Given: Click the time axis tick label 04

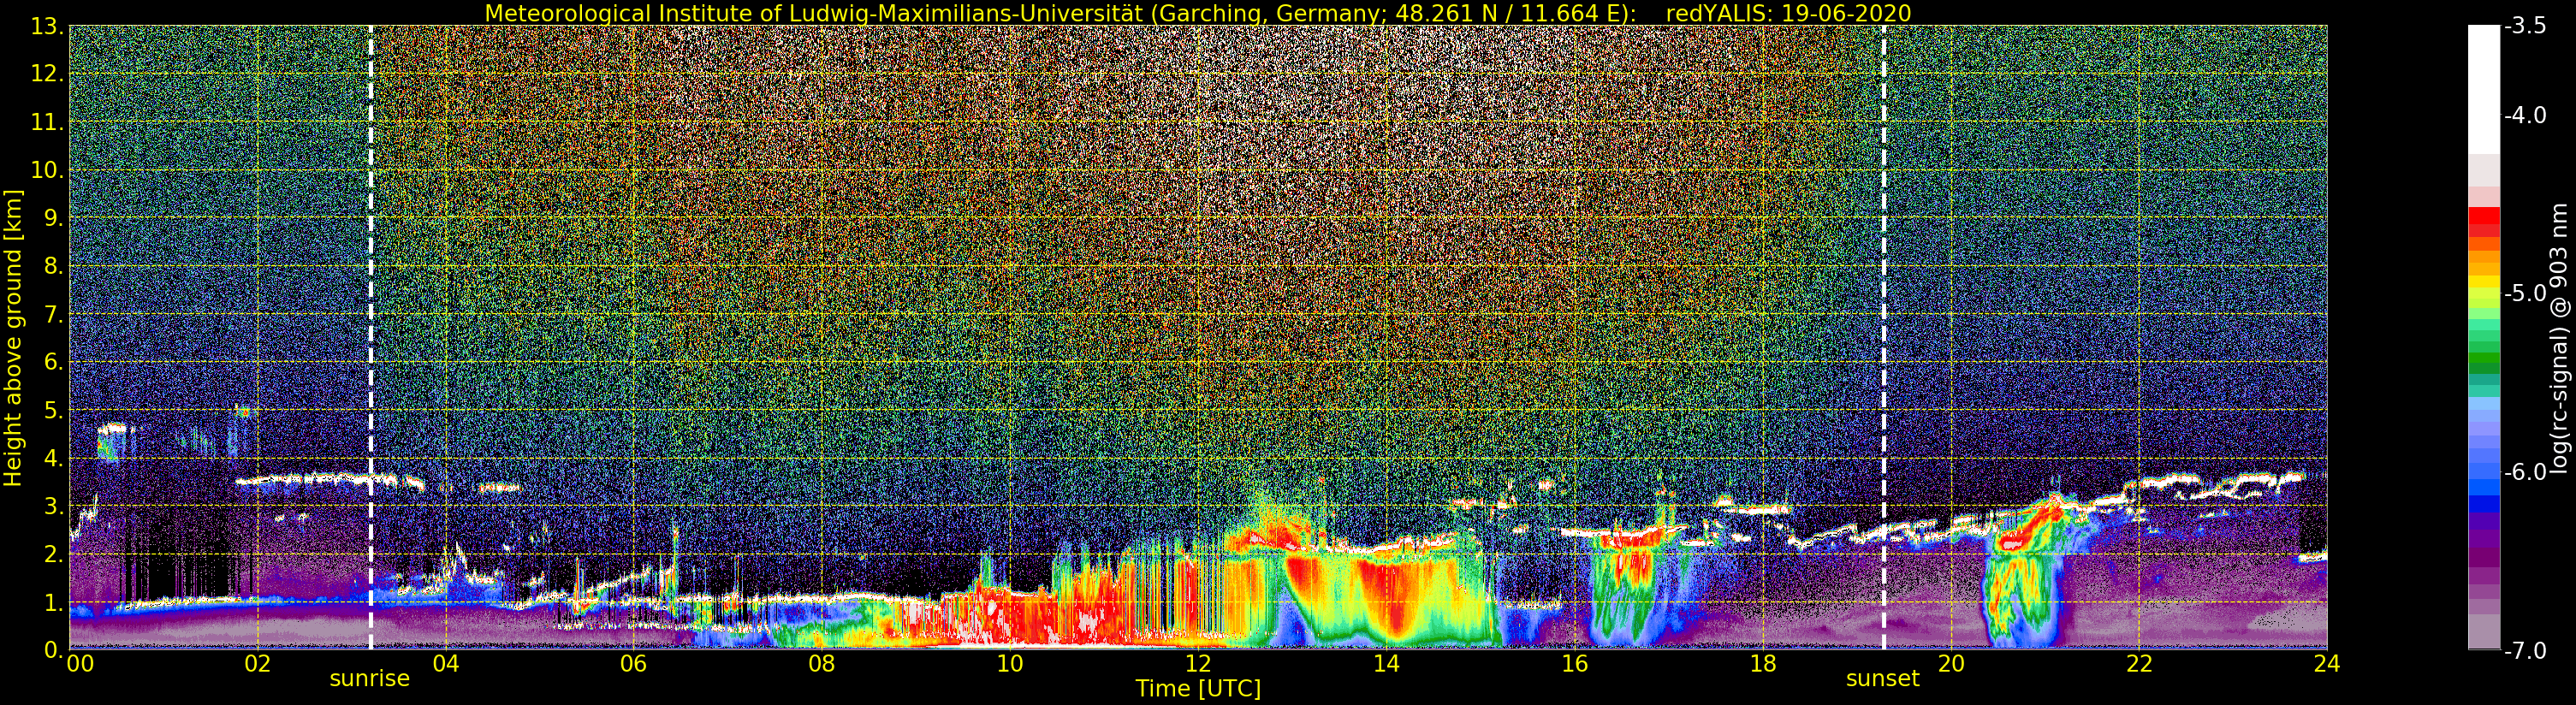Looking at the screenshot, I should click(445, 664).
